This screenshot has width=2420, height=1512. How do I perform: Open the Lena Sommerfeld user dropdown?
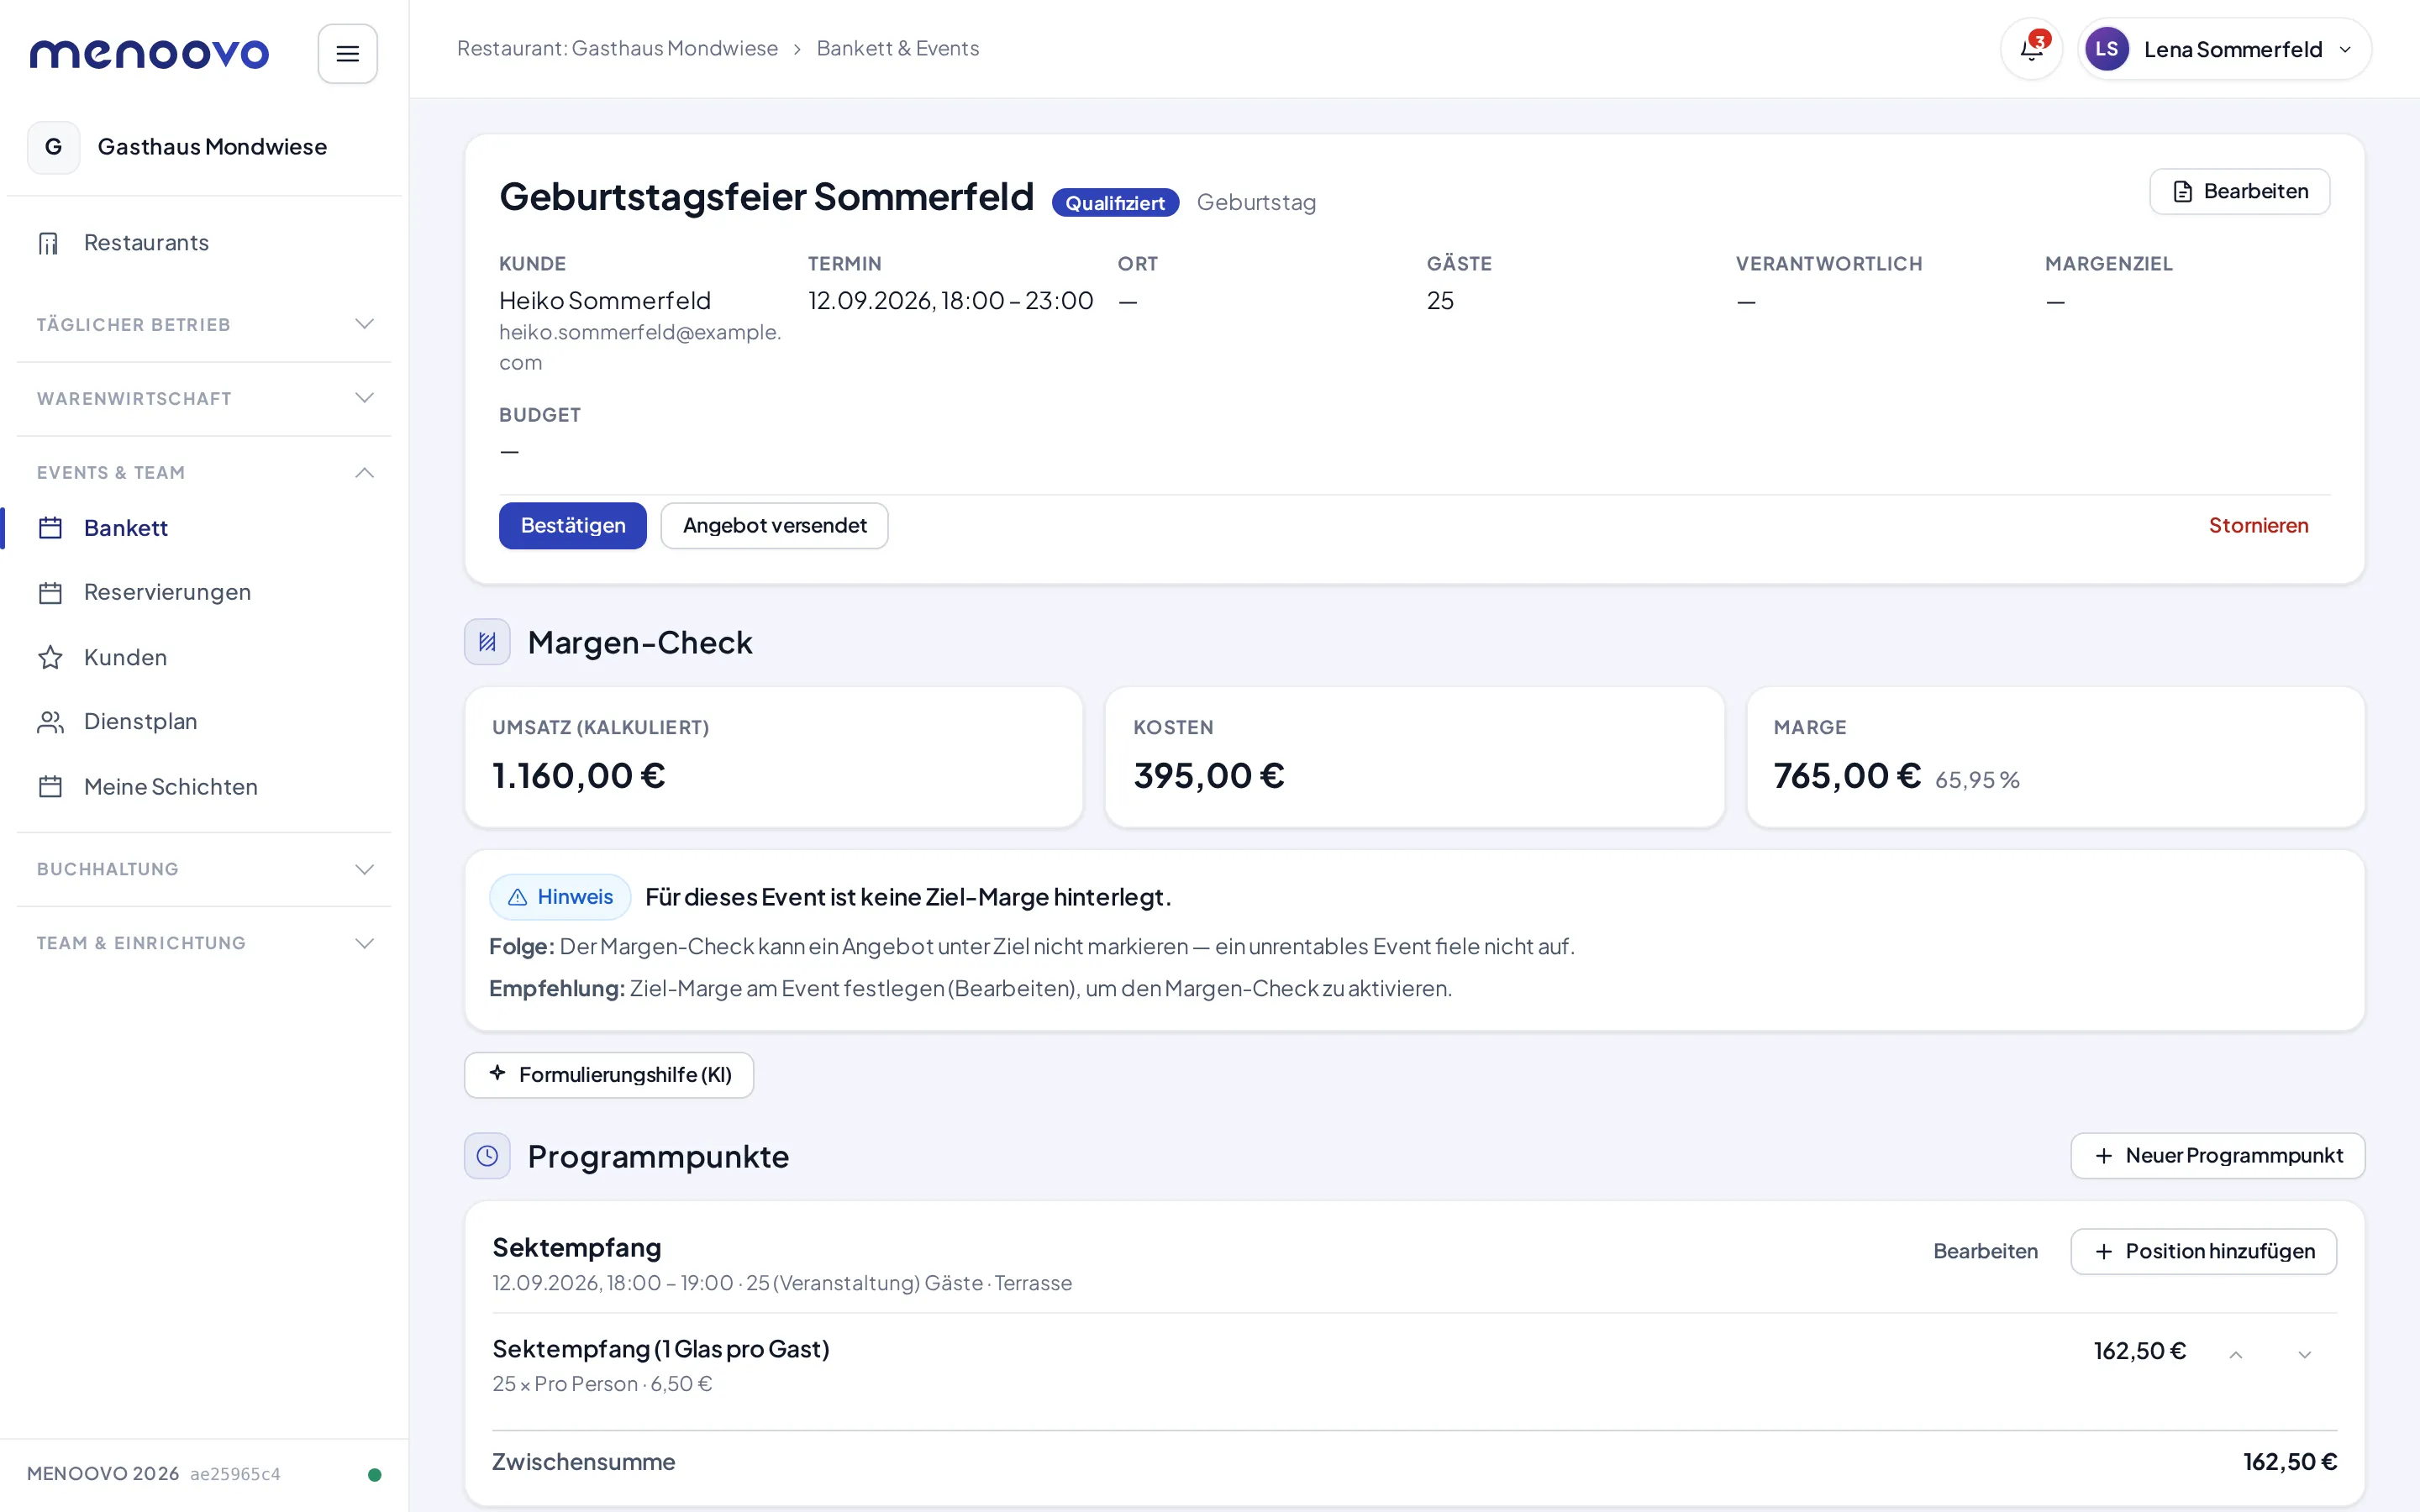point(2224,49)
